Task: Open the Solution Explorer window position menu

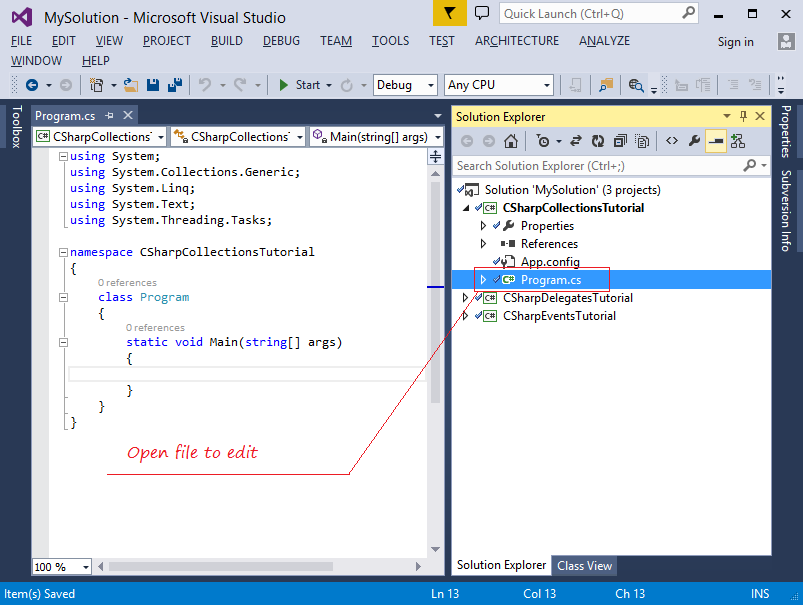Action: click(x=727, y=116)
